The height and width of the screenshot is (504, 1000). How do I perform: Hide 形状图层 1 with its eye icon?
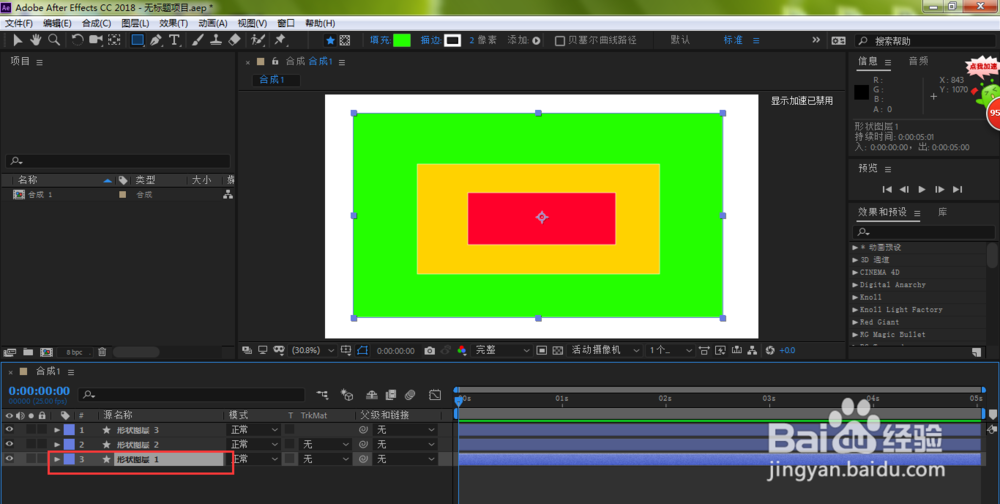(x=9, y=459)
